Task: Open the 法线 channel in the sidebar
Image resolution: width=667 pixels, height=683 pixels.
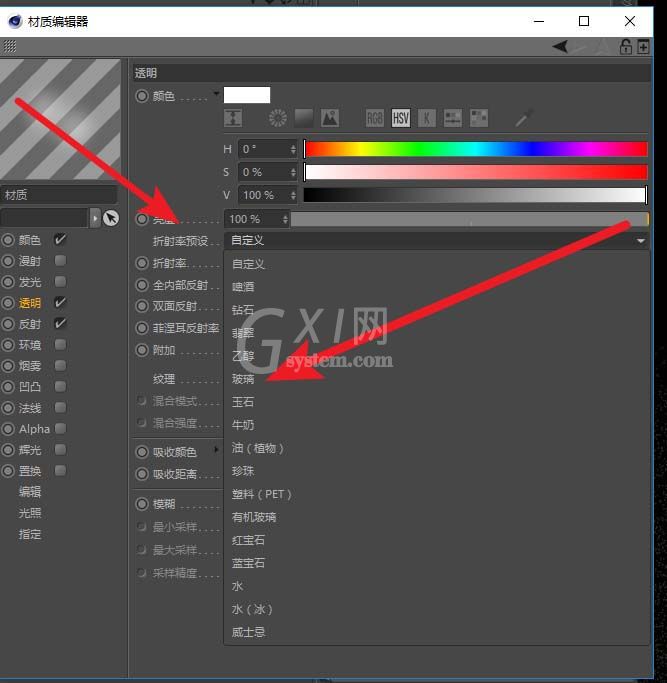Action: pyautogui.click(x=30, y=408)
